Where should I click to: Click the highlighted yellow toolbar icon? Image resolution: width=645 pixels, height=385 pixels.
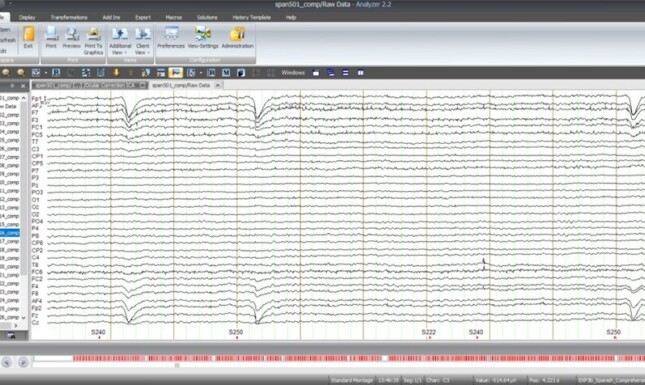pos(176,73)
